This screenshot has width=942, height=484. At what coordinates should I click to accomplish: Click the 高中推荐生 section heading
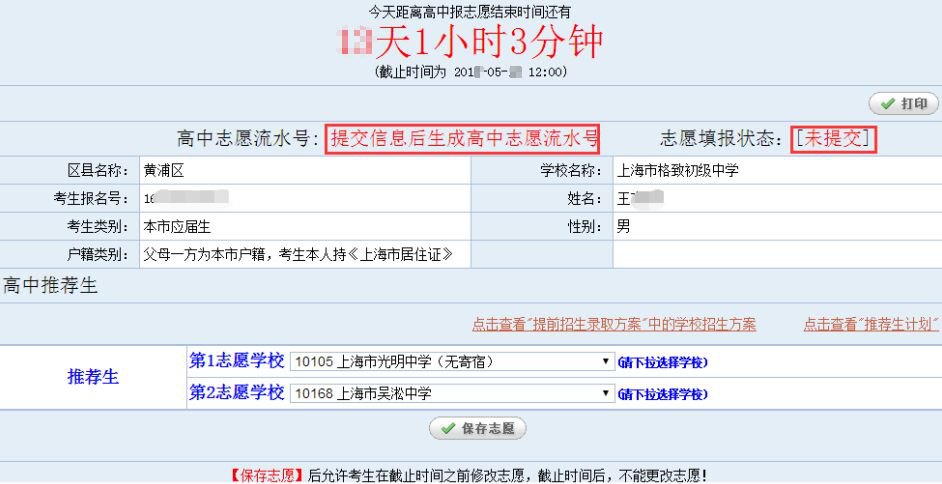[51, 287]
